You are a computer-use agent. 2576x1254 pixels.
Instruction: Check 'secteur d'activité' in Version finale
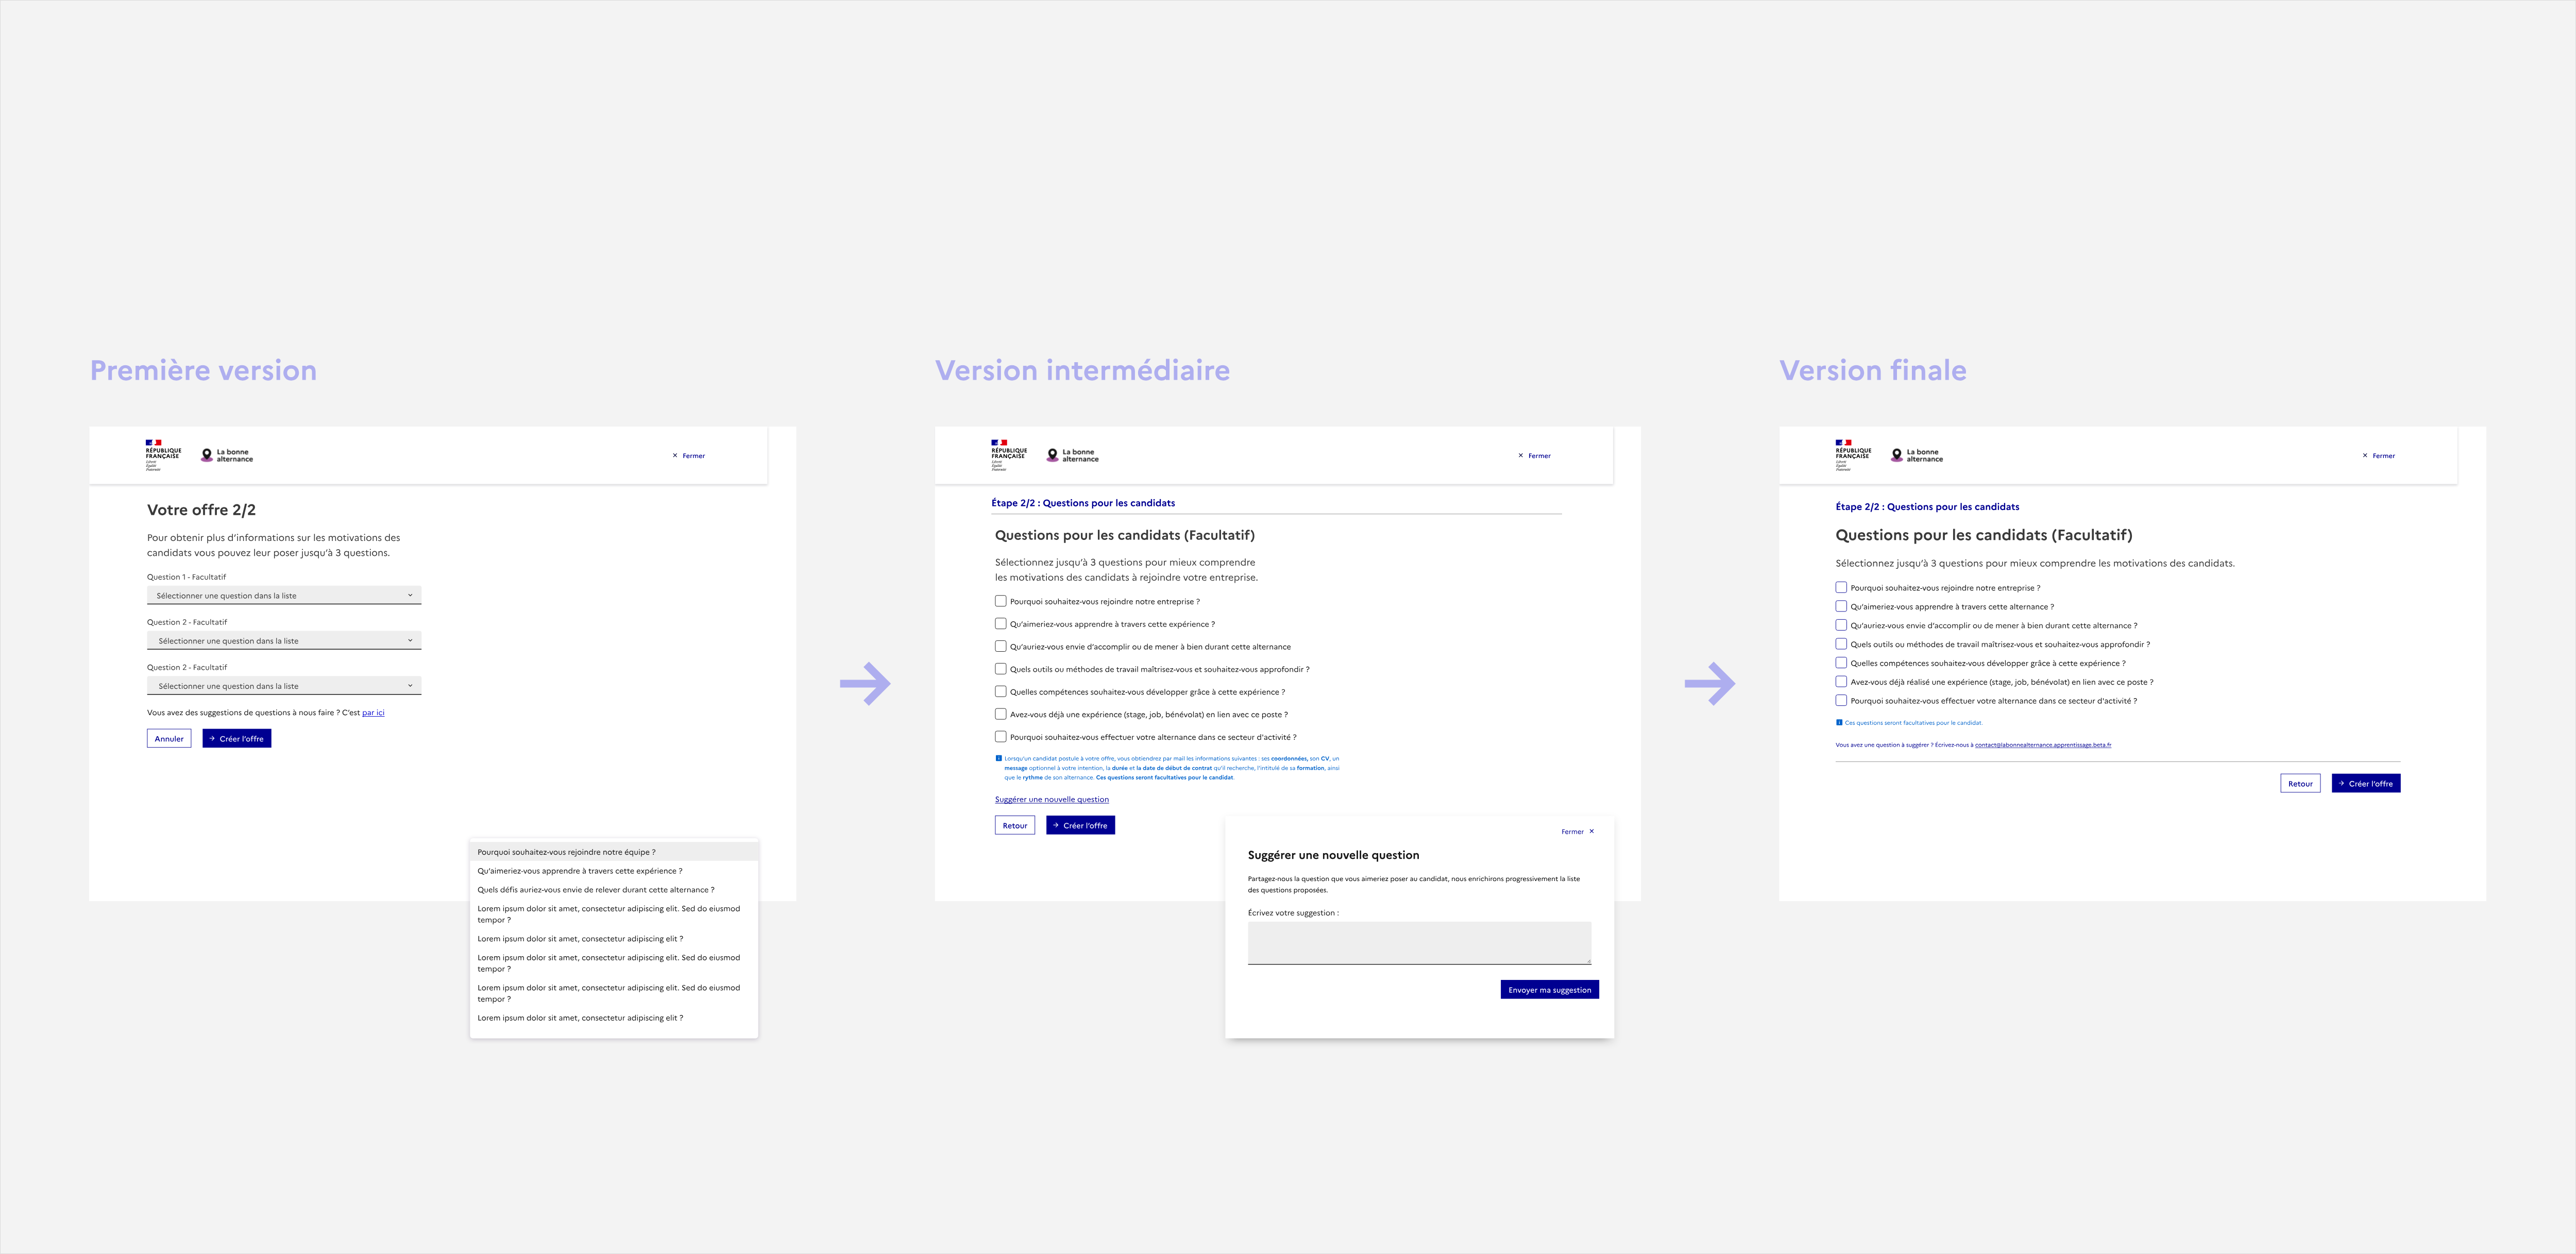point(1841,700)
